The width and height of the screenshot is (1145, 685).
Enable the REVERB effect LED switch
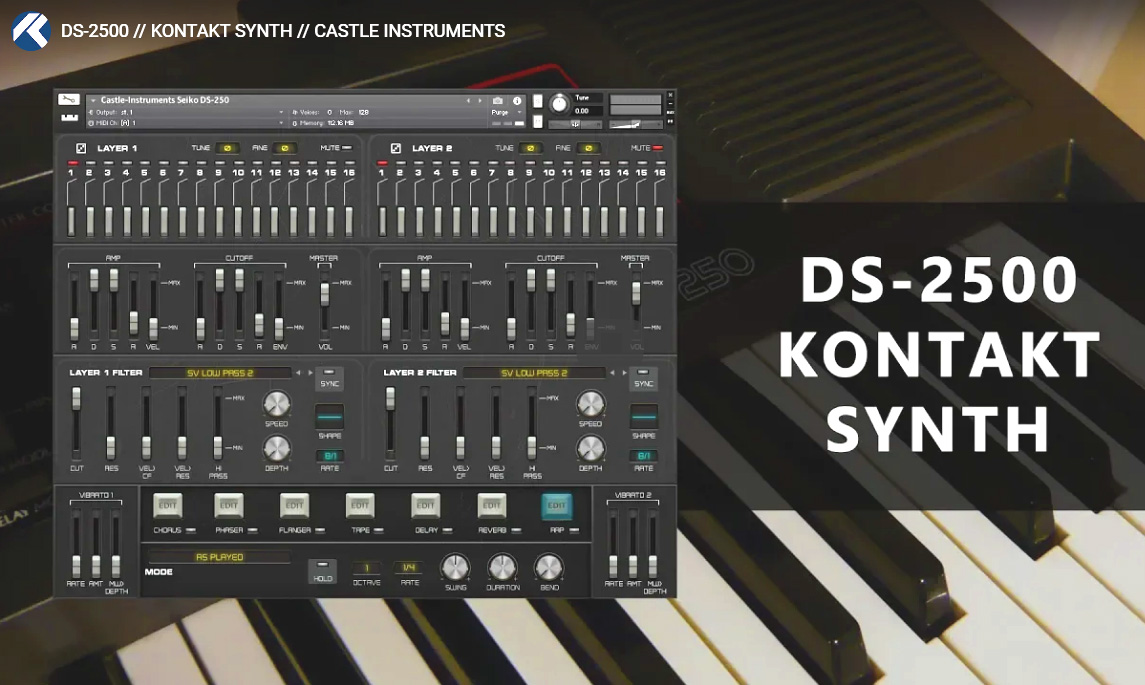coord(516,530)
